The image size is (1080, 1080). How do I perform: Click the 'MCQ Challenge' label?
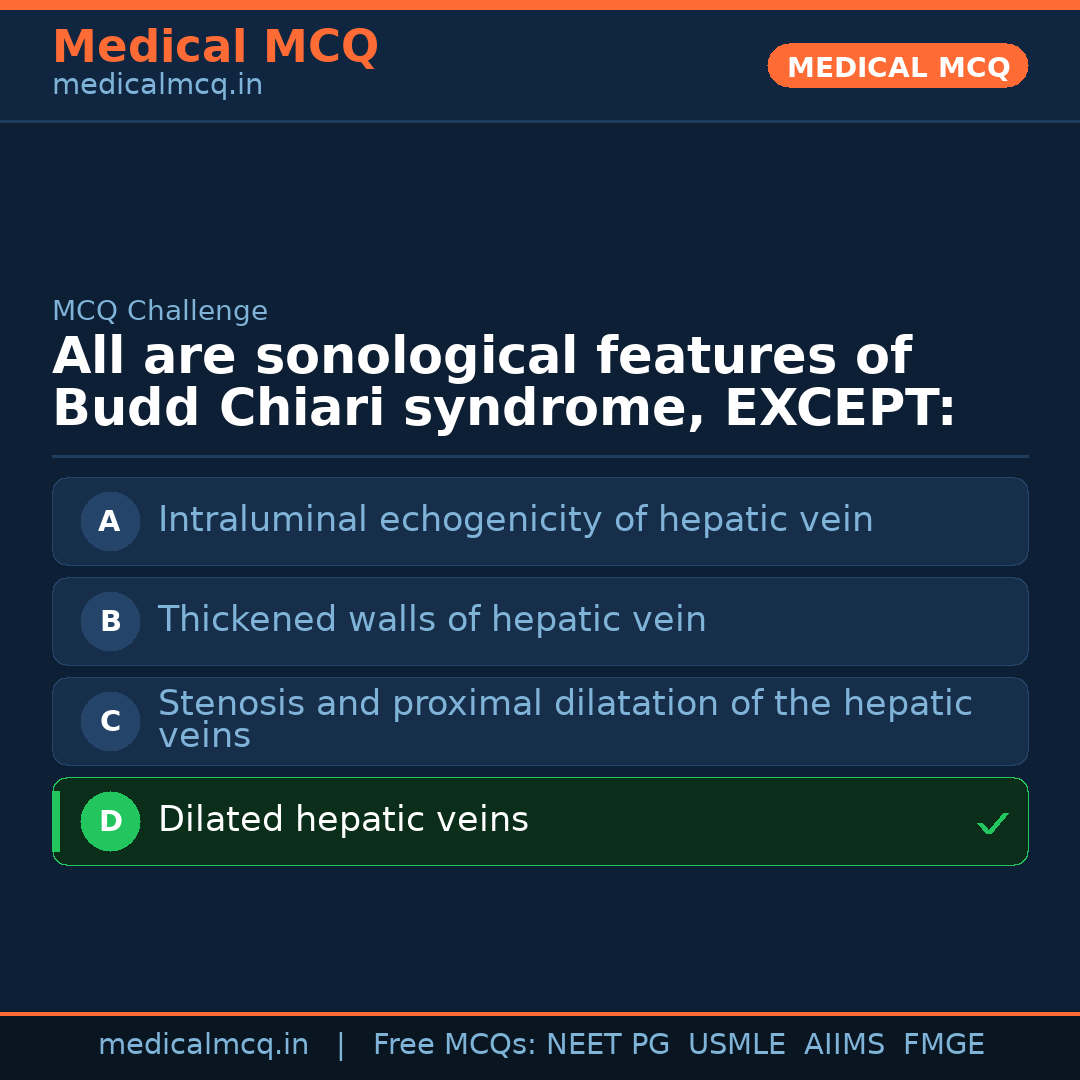160,311
